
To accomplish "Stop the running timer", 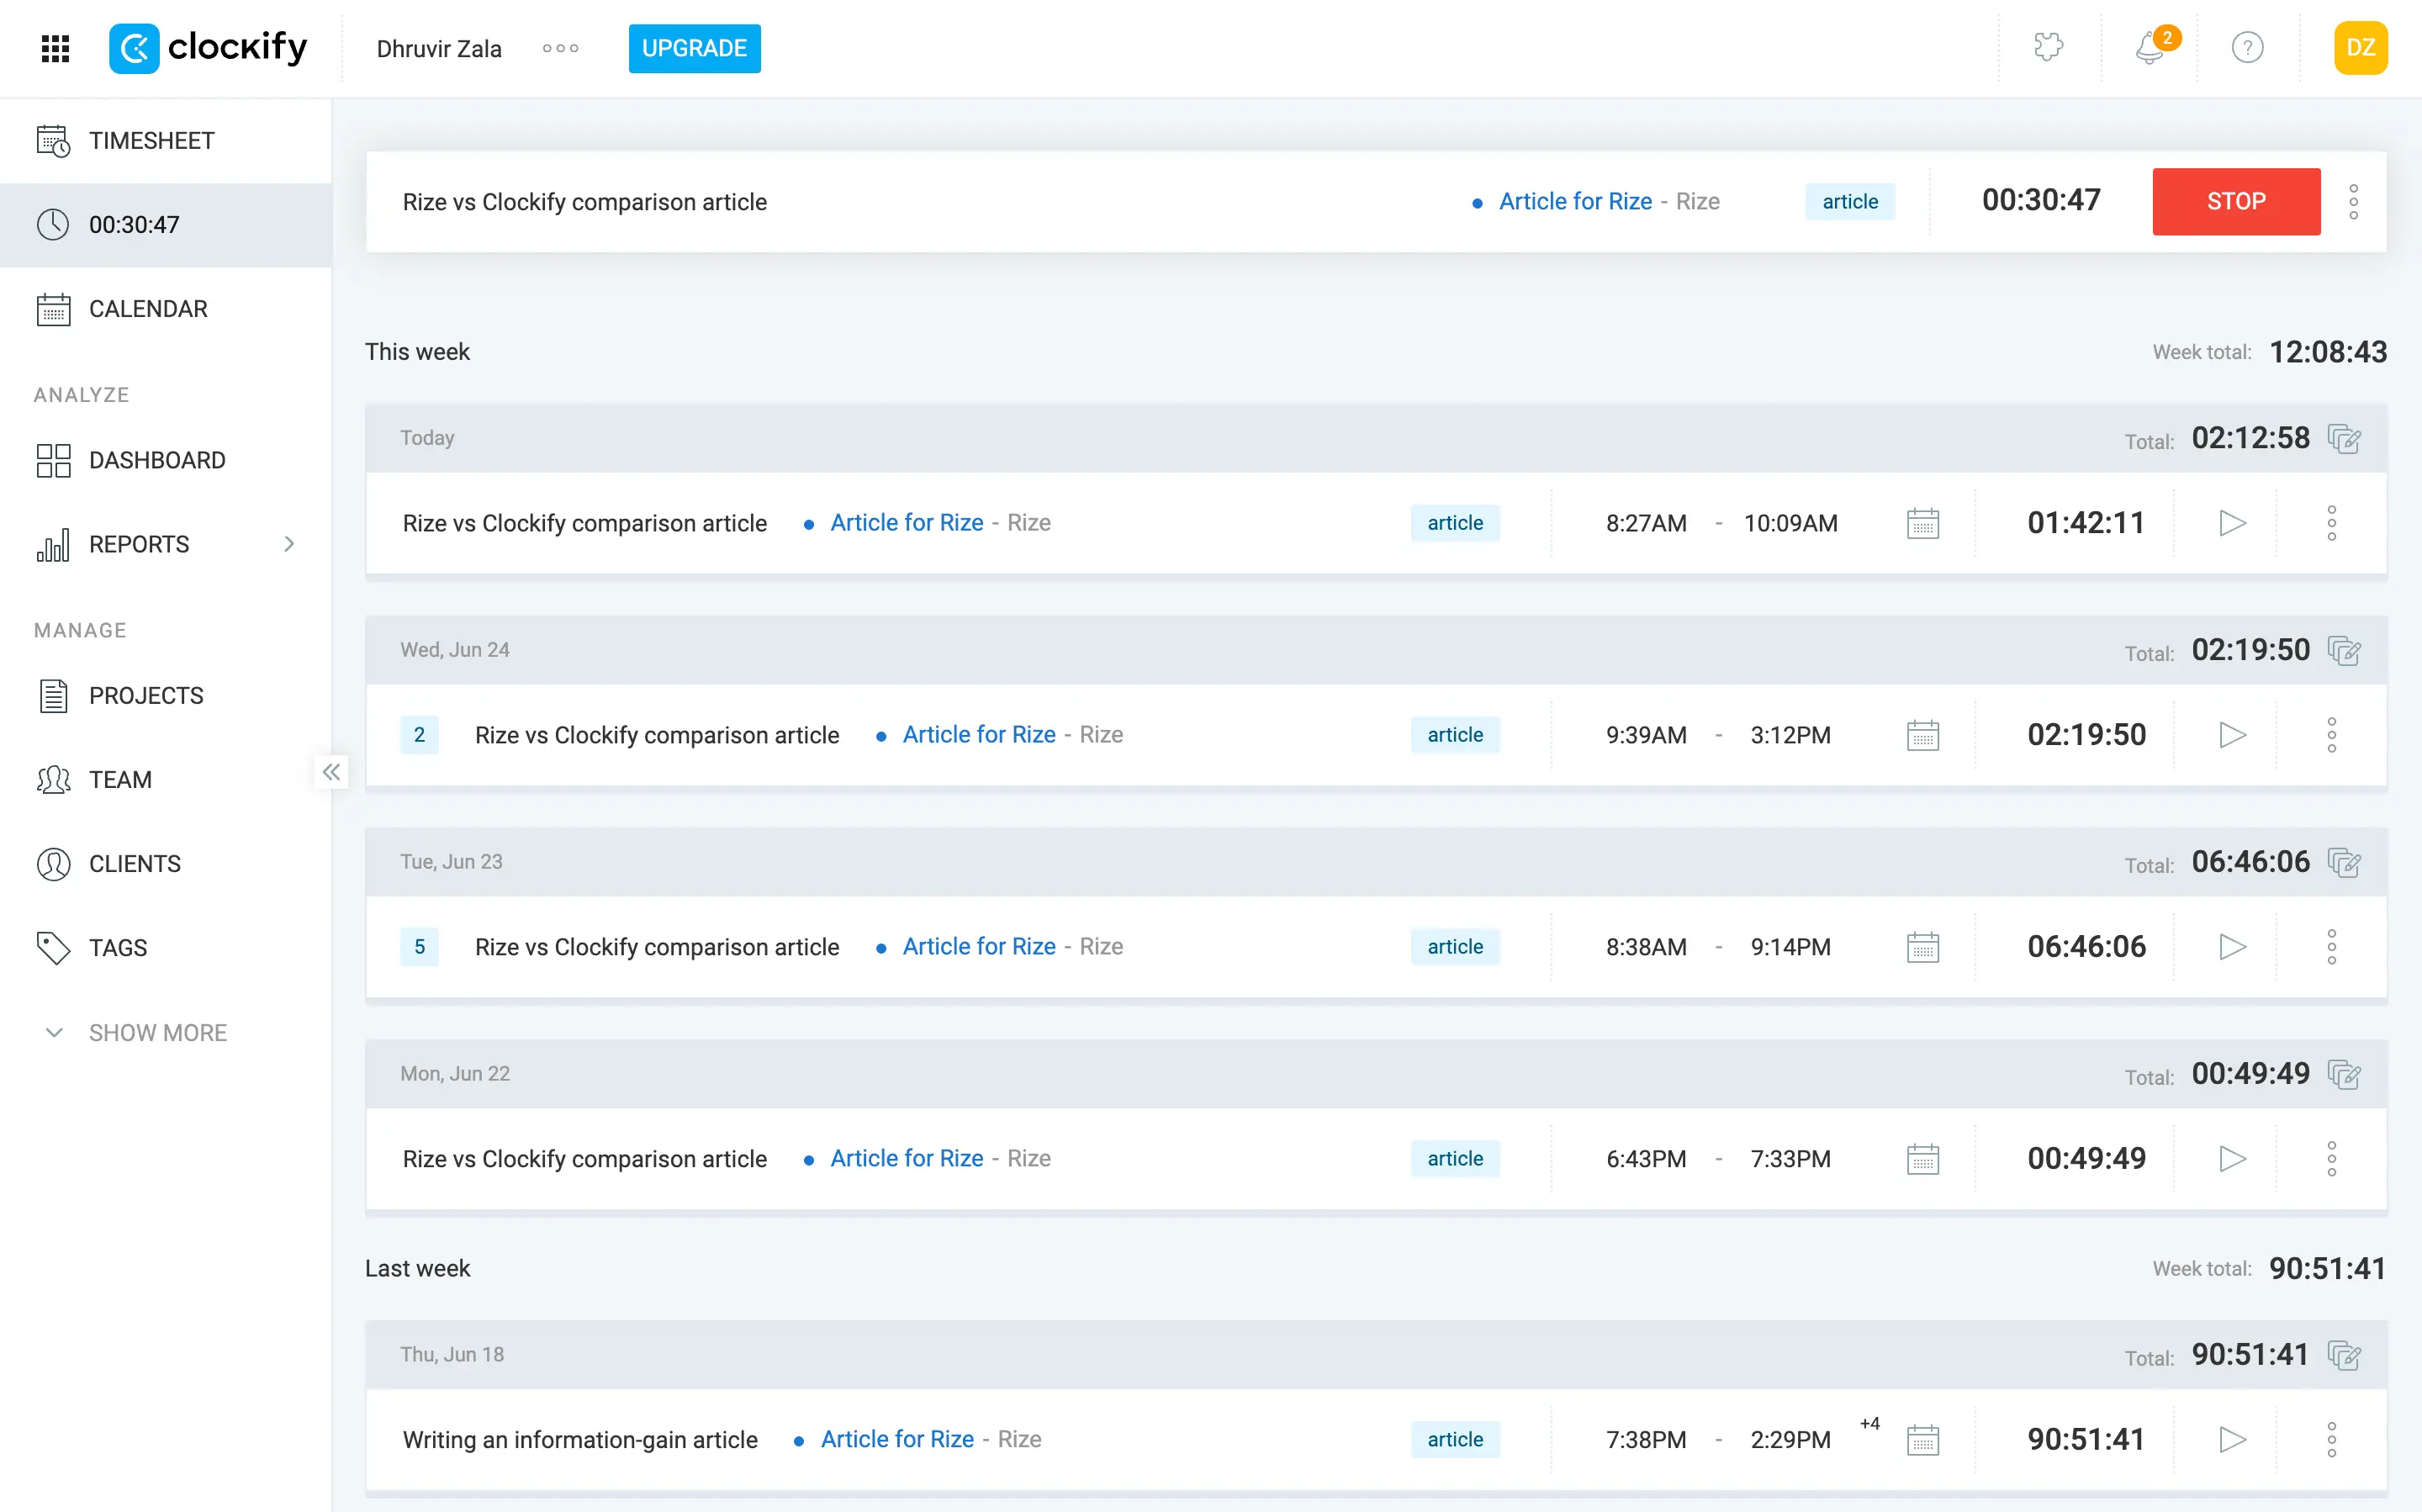I will [x=2236, y=201].
